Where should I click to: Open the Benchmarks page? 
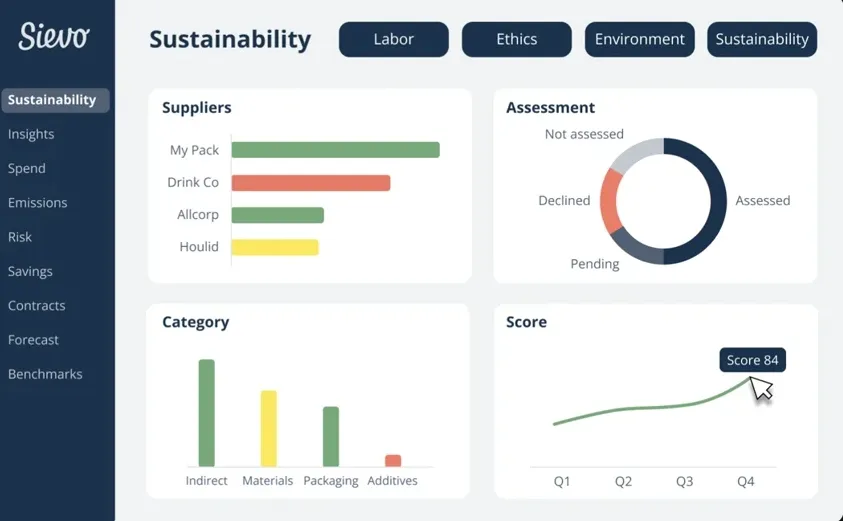(x=45, y=374)
